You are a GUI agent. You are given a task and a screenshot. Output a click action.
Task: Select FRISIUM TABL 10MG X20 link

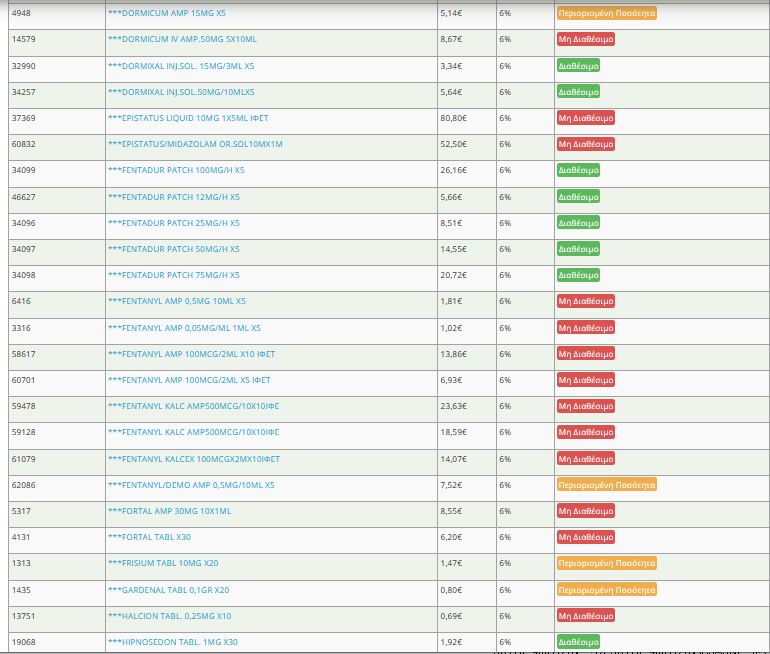click(162, 563)
